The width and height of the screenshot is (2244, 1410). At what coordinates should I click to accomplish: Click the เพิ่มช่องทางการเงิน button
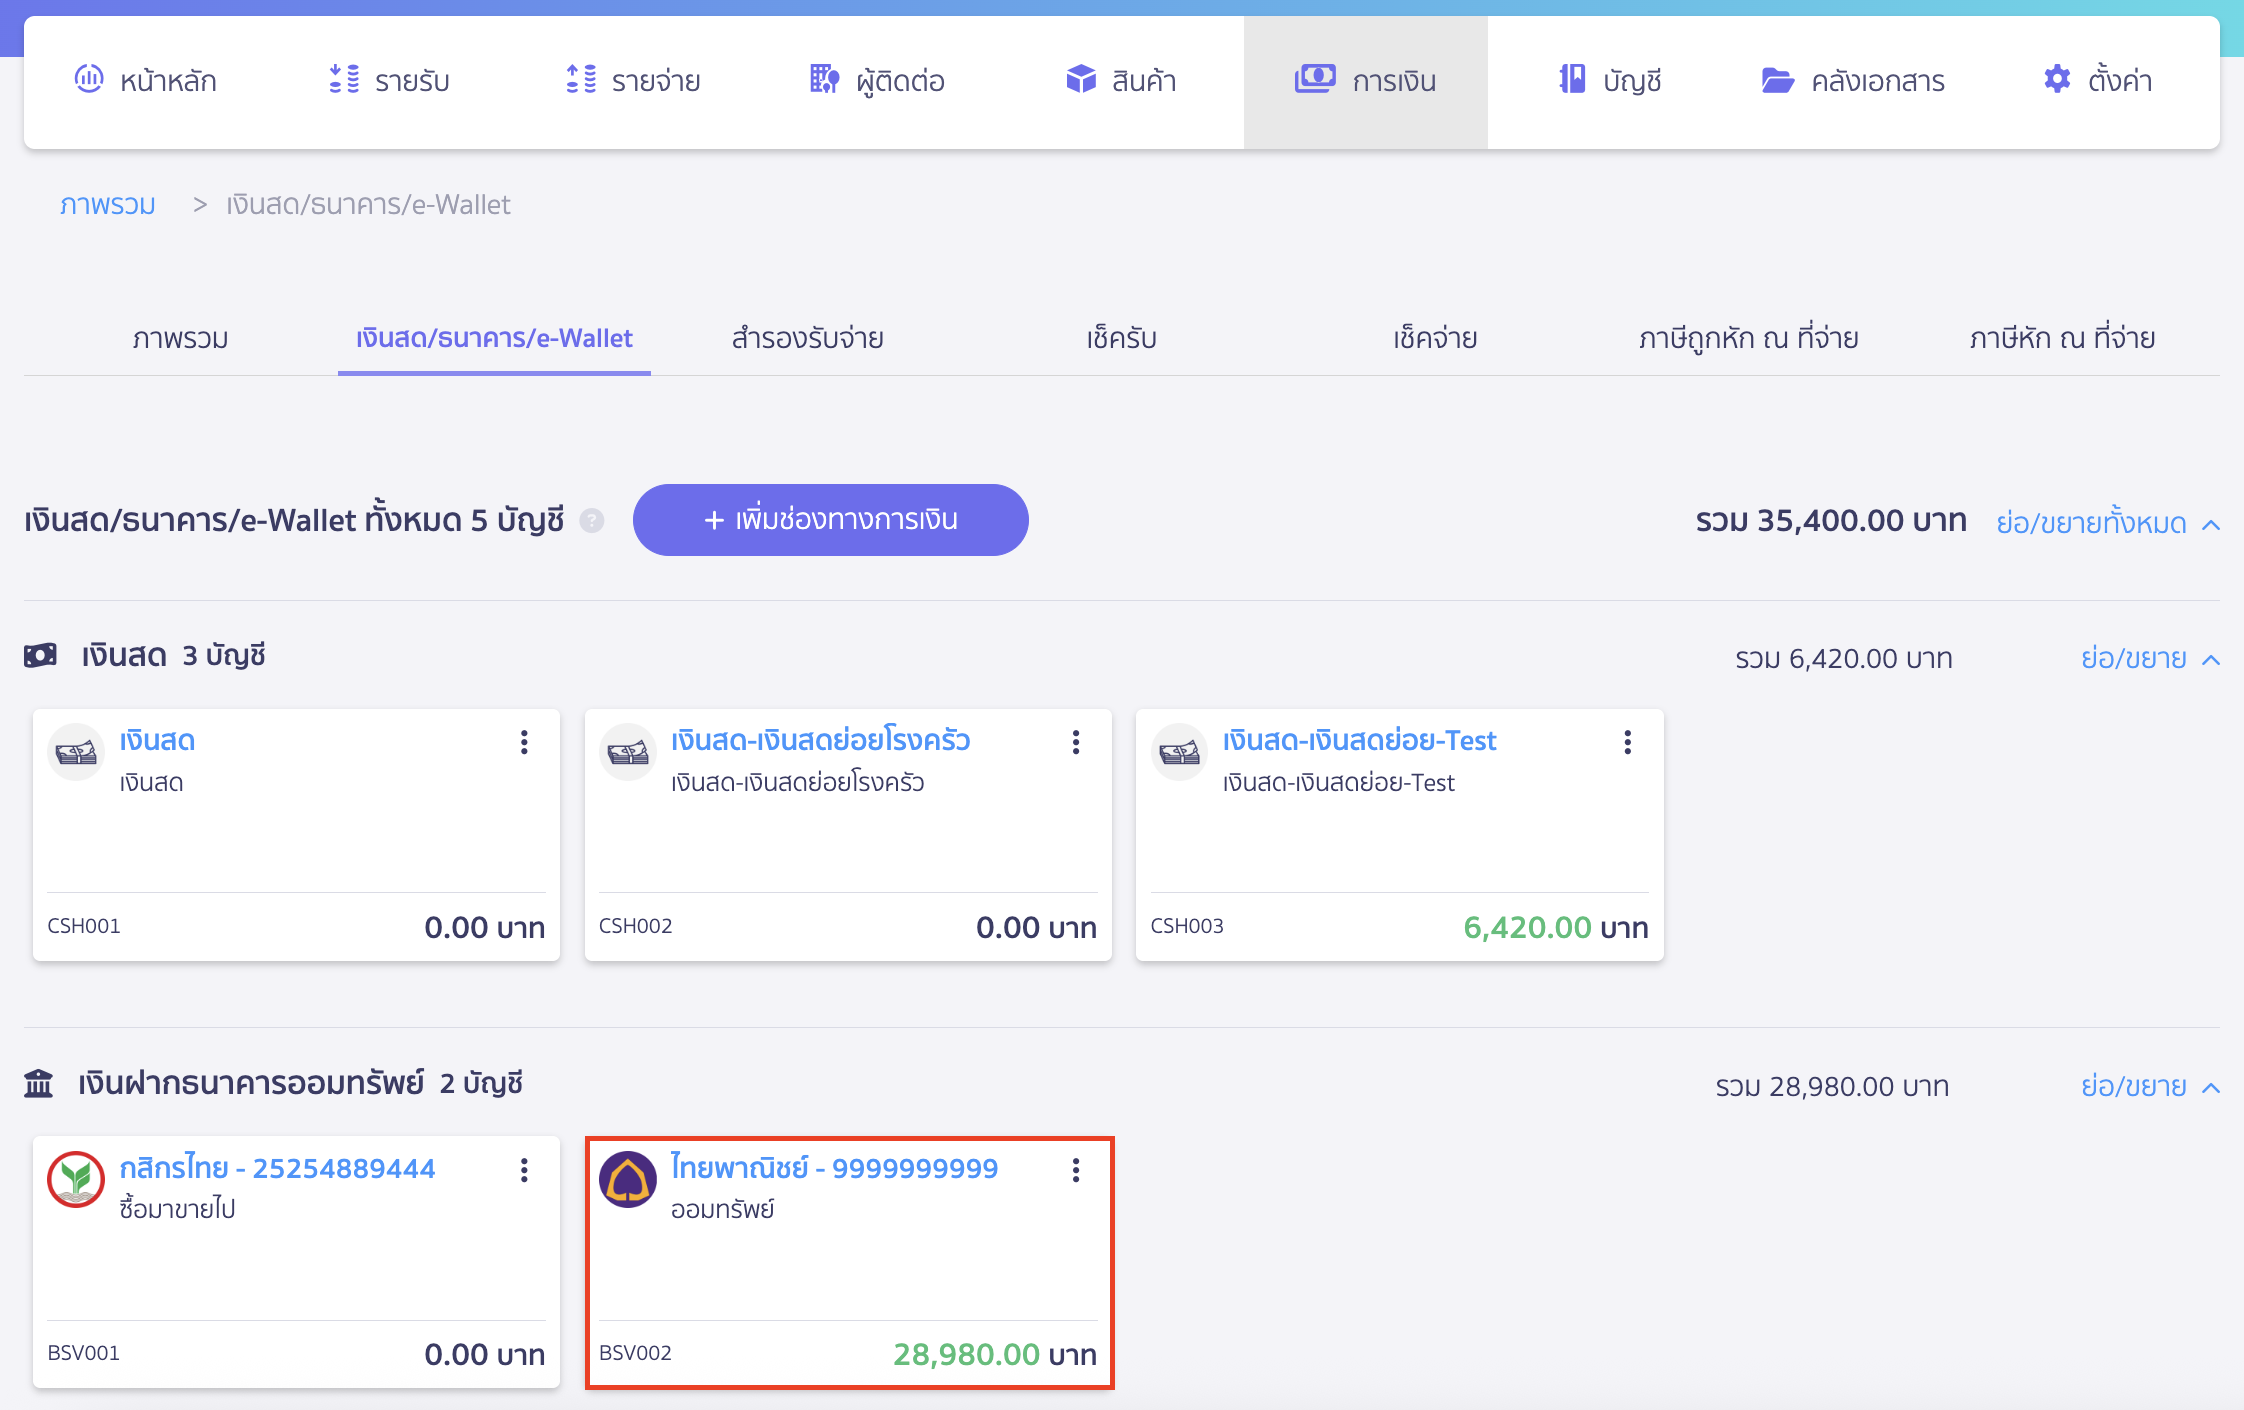point(830,520)
